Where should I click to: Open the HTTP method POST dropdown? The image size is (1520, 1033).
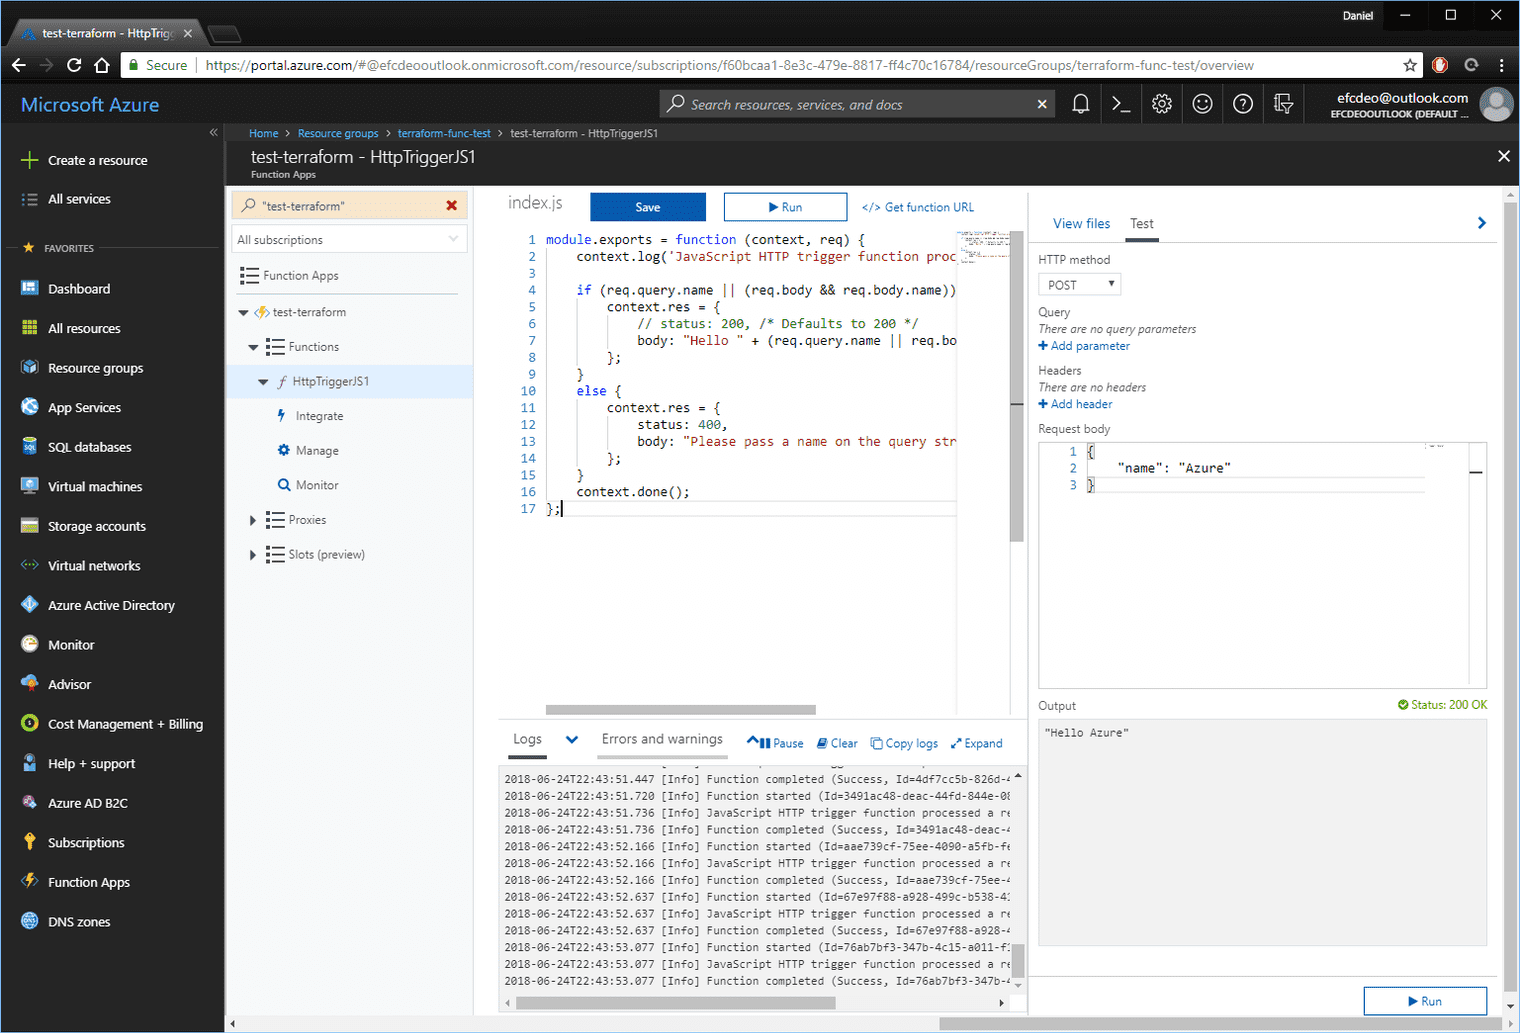pos(1080,285)
